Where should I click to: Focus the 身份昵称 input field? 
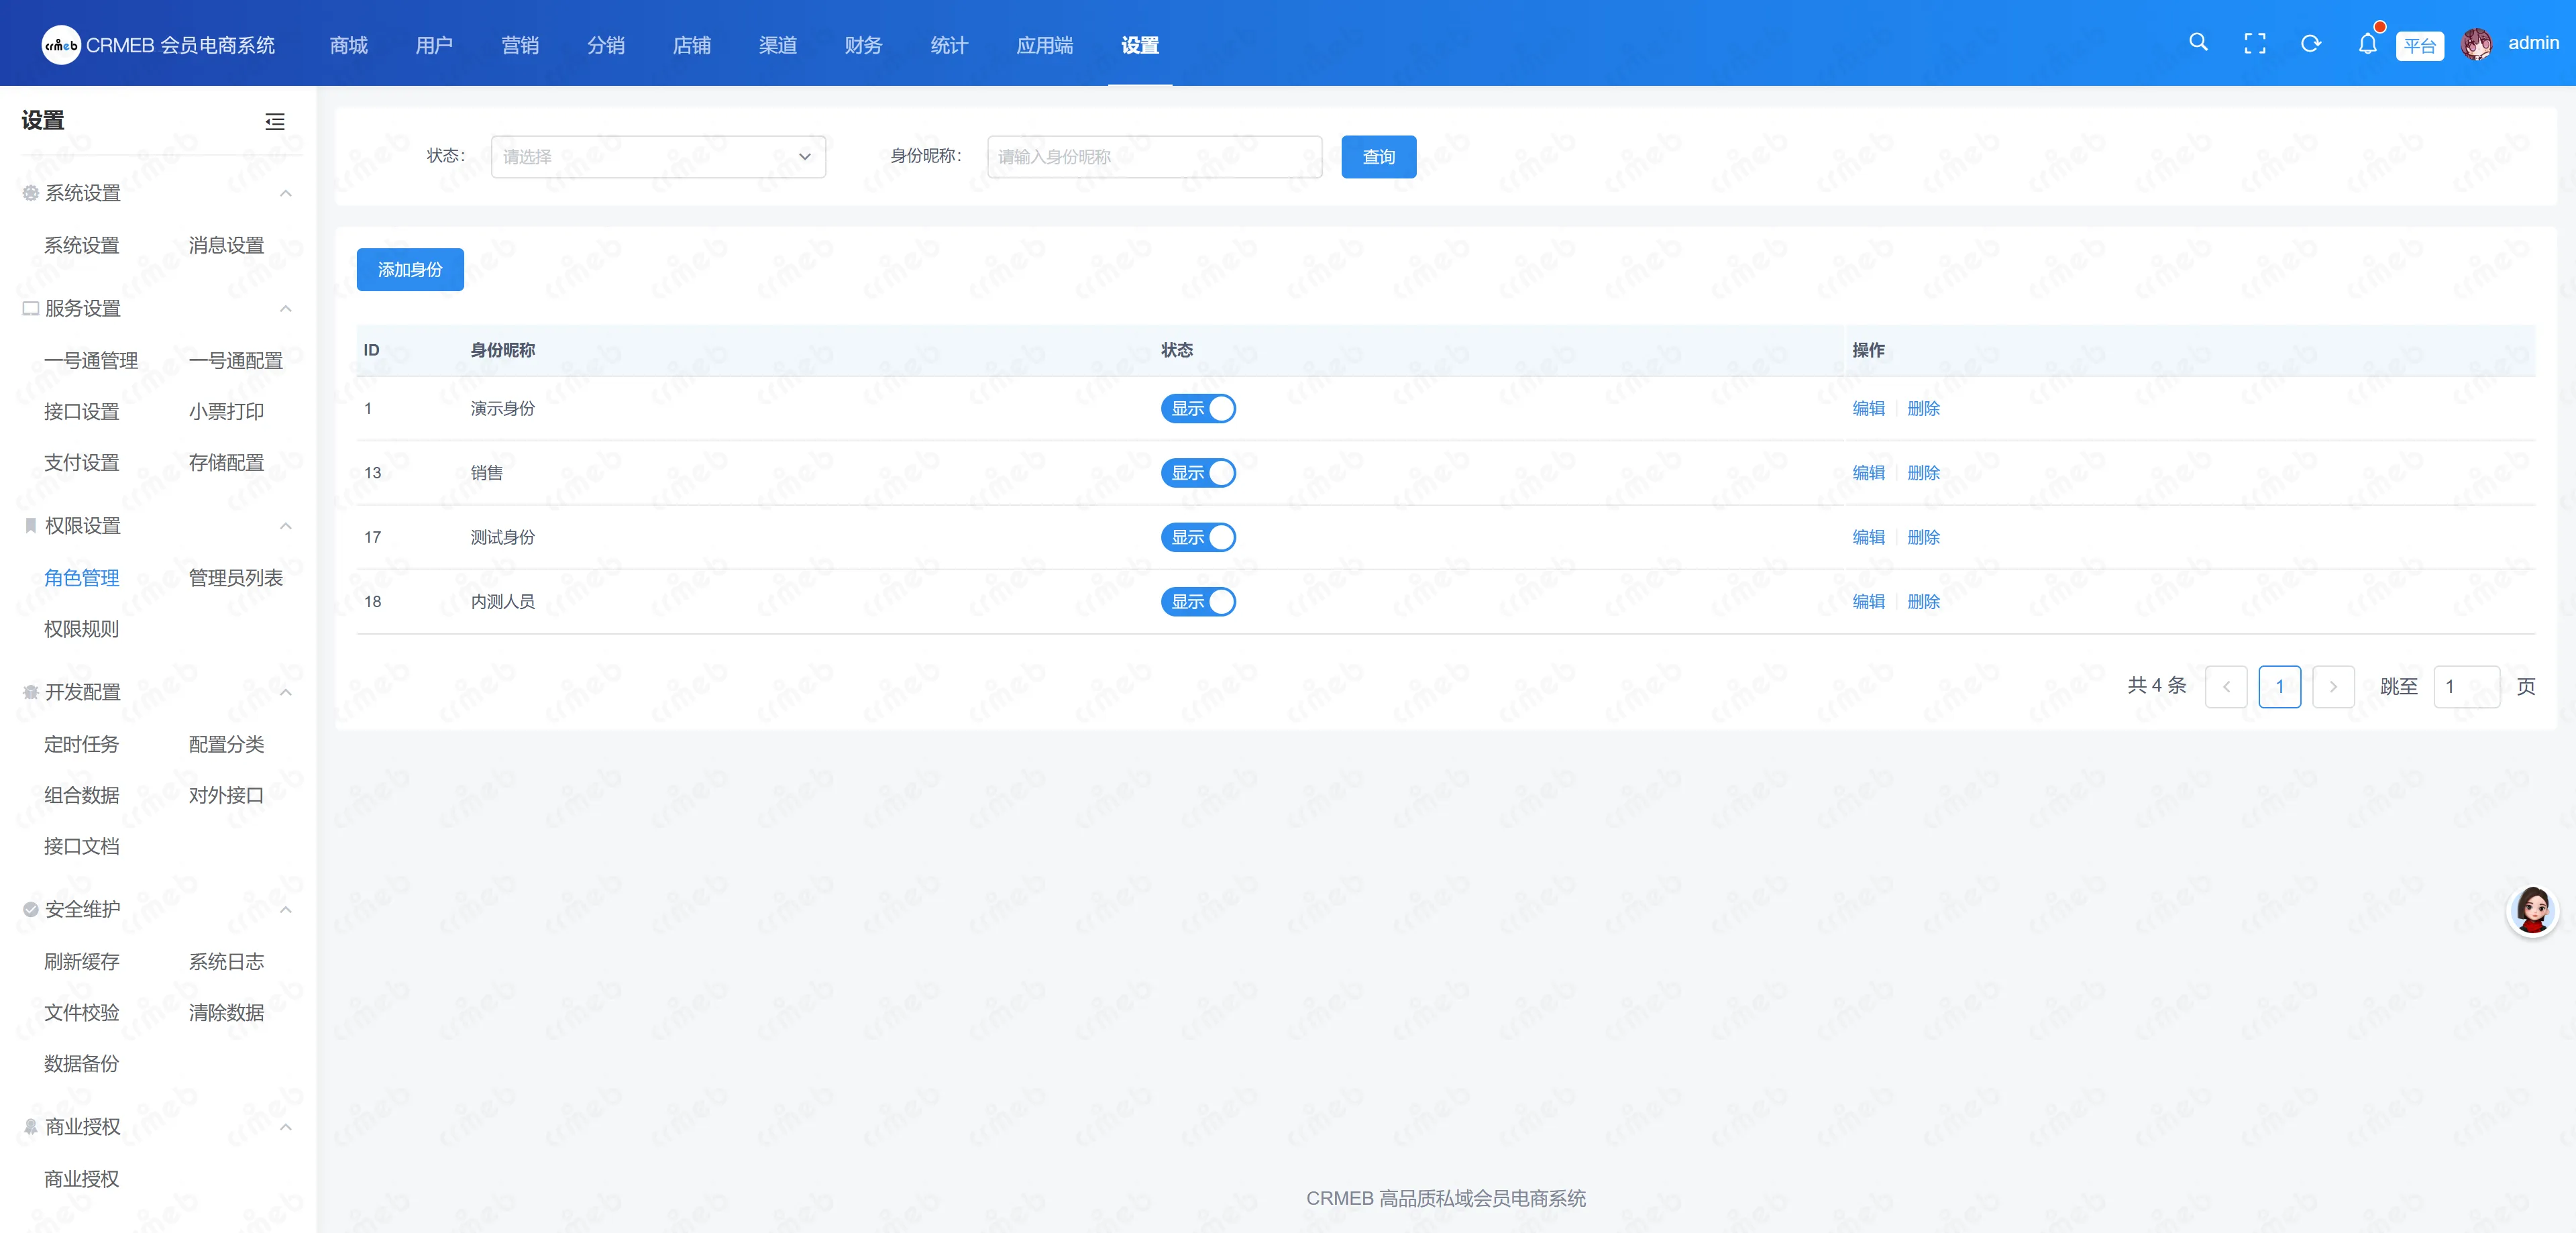tap(1154, 157)
